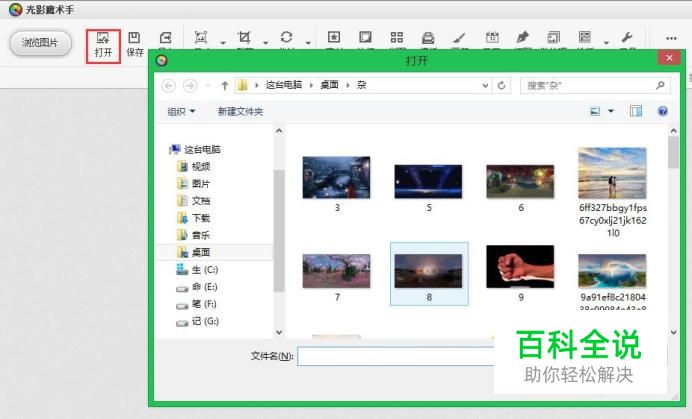The height and width of the screenshot is (419, 692).
Task: Click the Forward arrow in Open dialog
Action: click(x=190, y=85)
